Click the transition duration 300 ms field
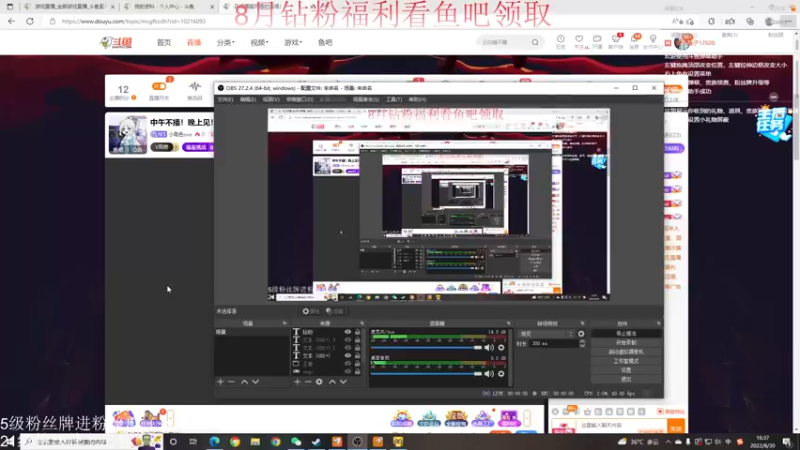Screen dimensions: 800x450 coord(554,344)
